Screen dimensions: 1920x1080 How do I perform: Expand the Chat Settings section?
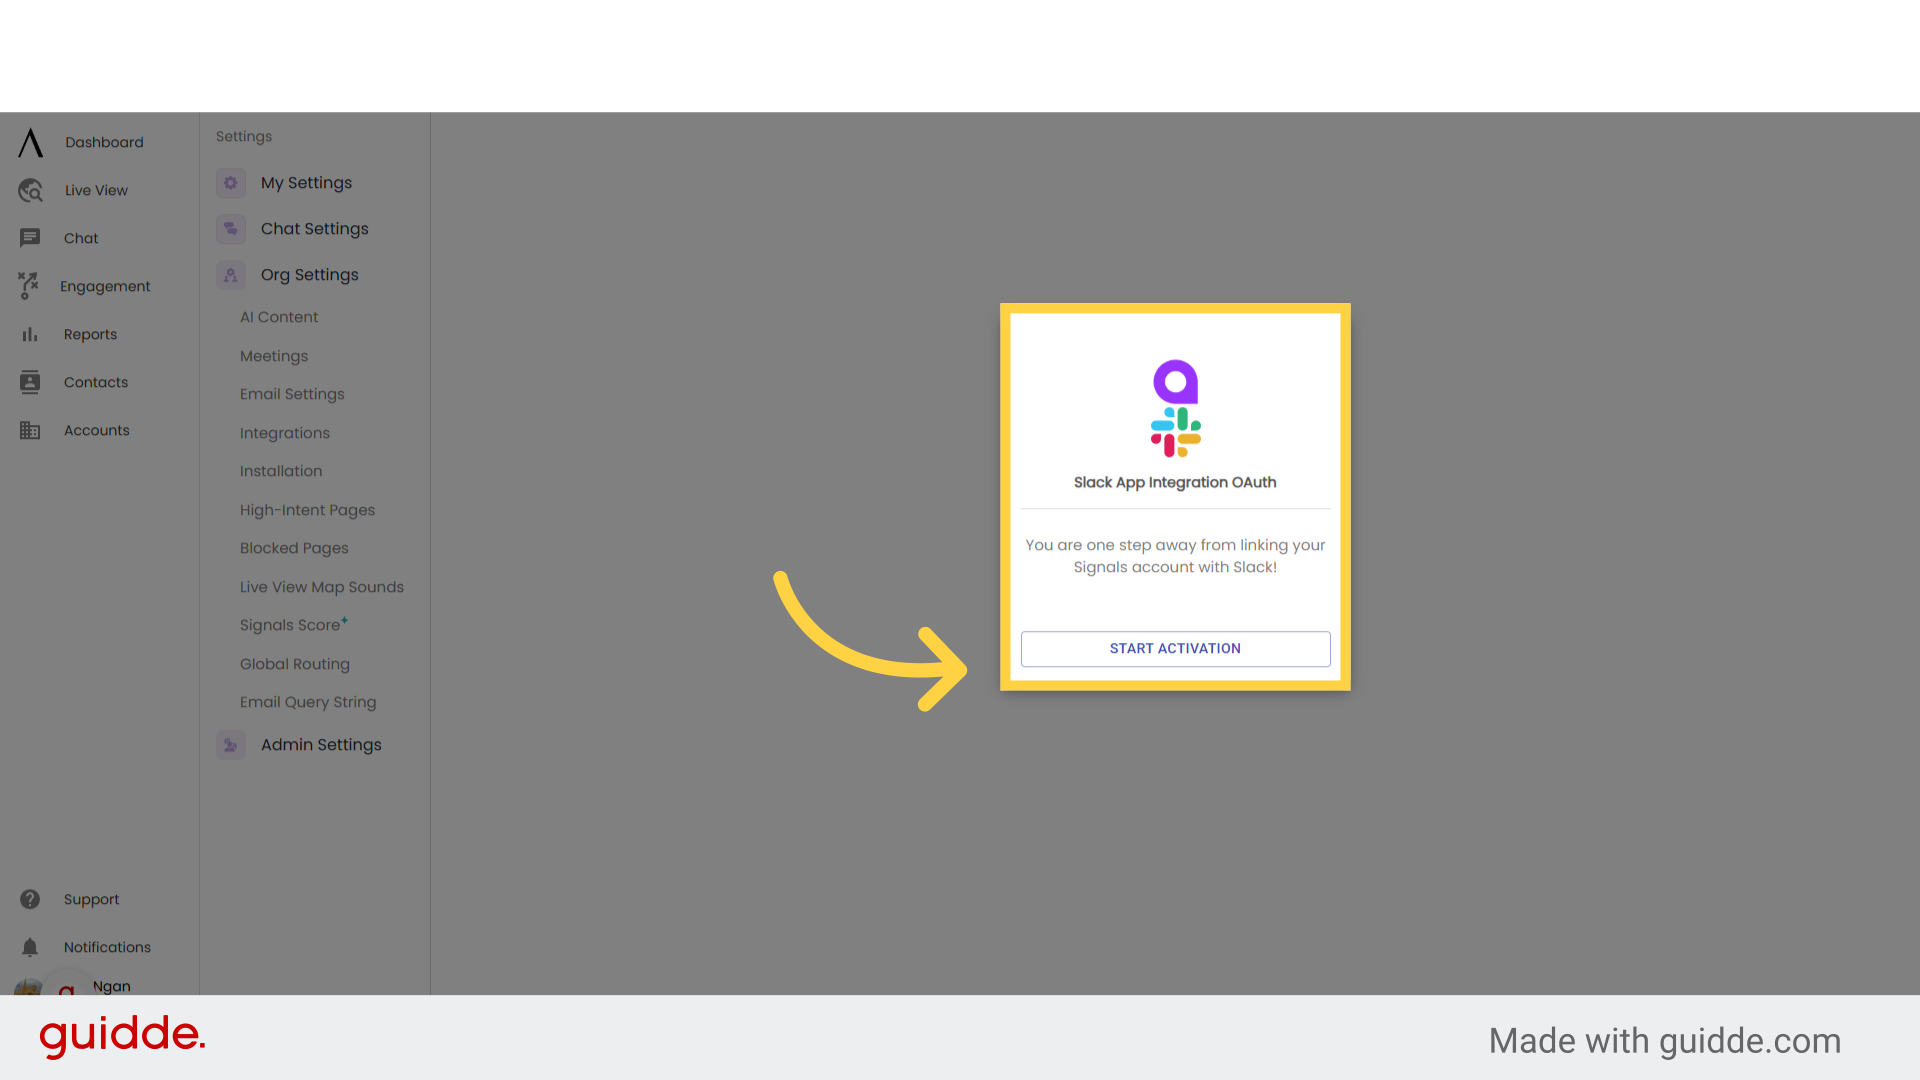pyautogui.click(x=314, y=229)
